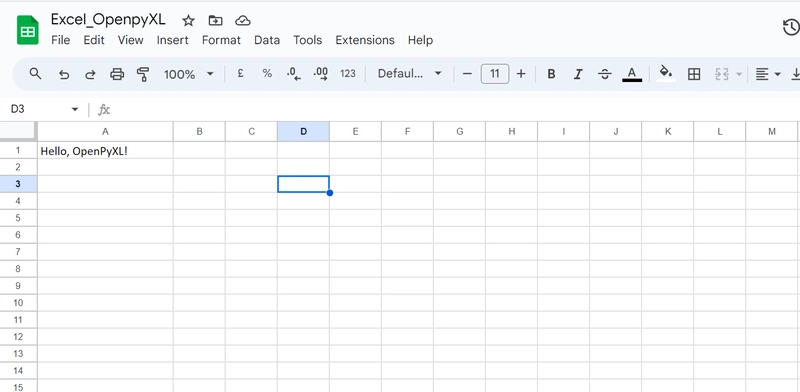This screenshot has width=800, height=392.
Task: Open the Edit menu
Action: (x=94, y=40)
